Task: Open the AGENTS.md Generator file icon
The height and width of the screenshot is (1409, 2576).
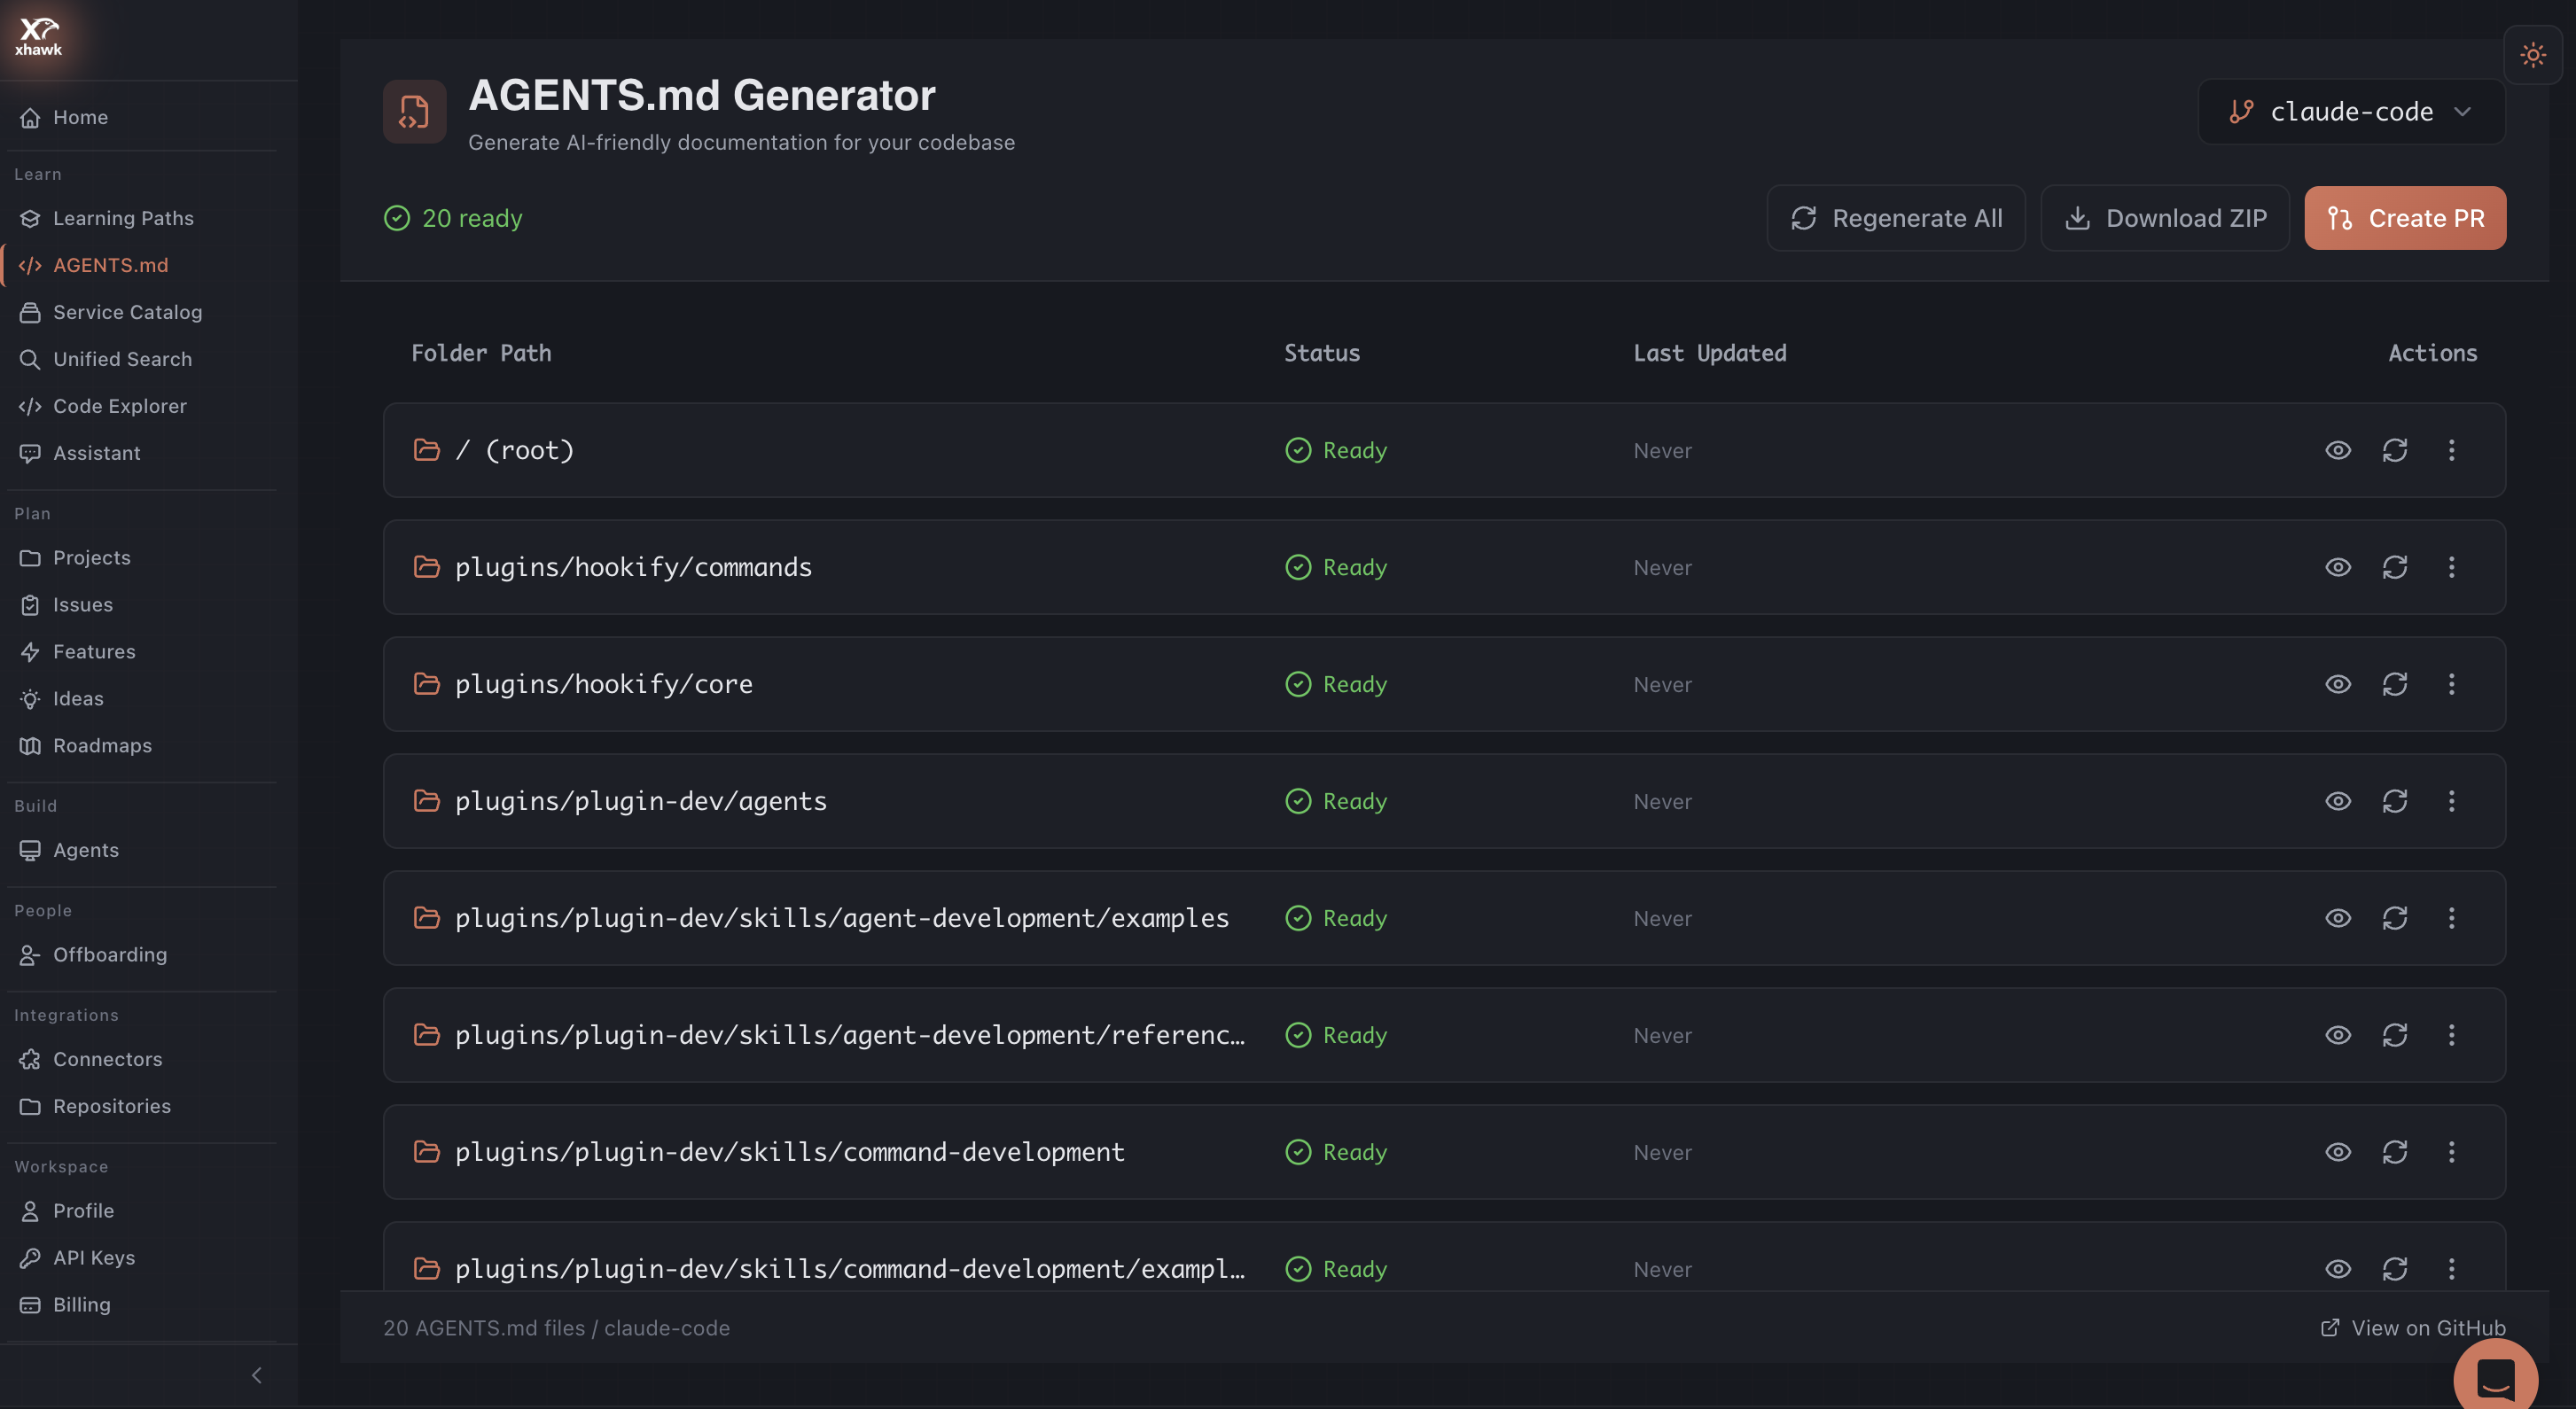Action: click(x=413, y=111)
